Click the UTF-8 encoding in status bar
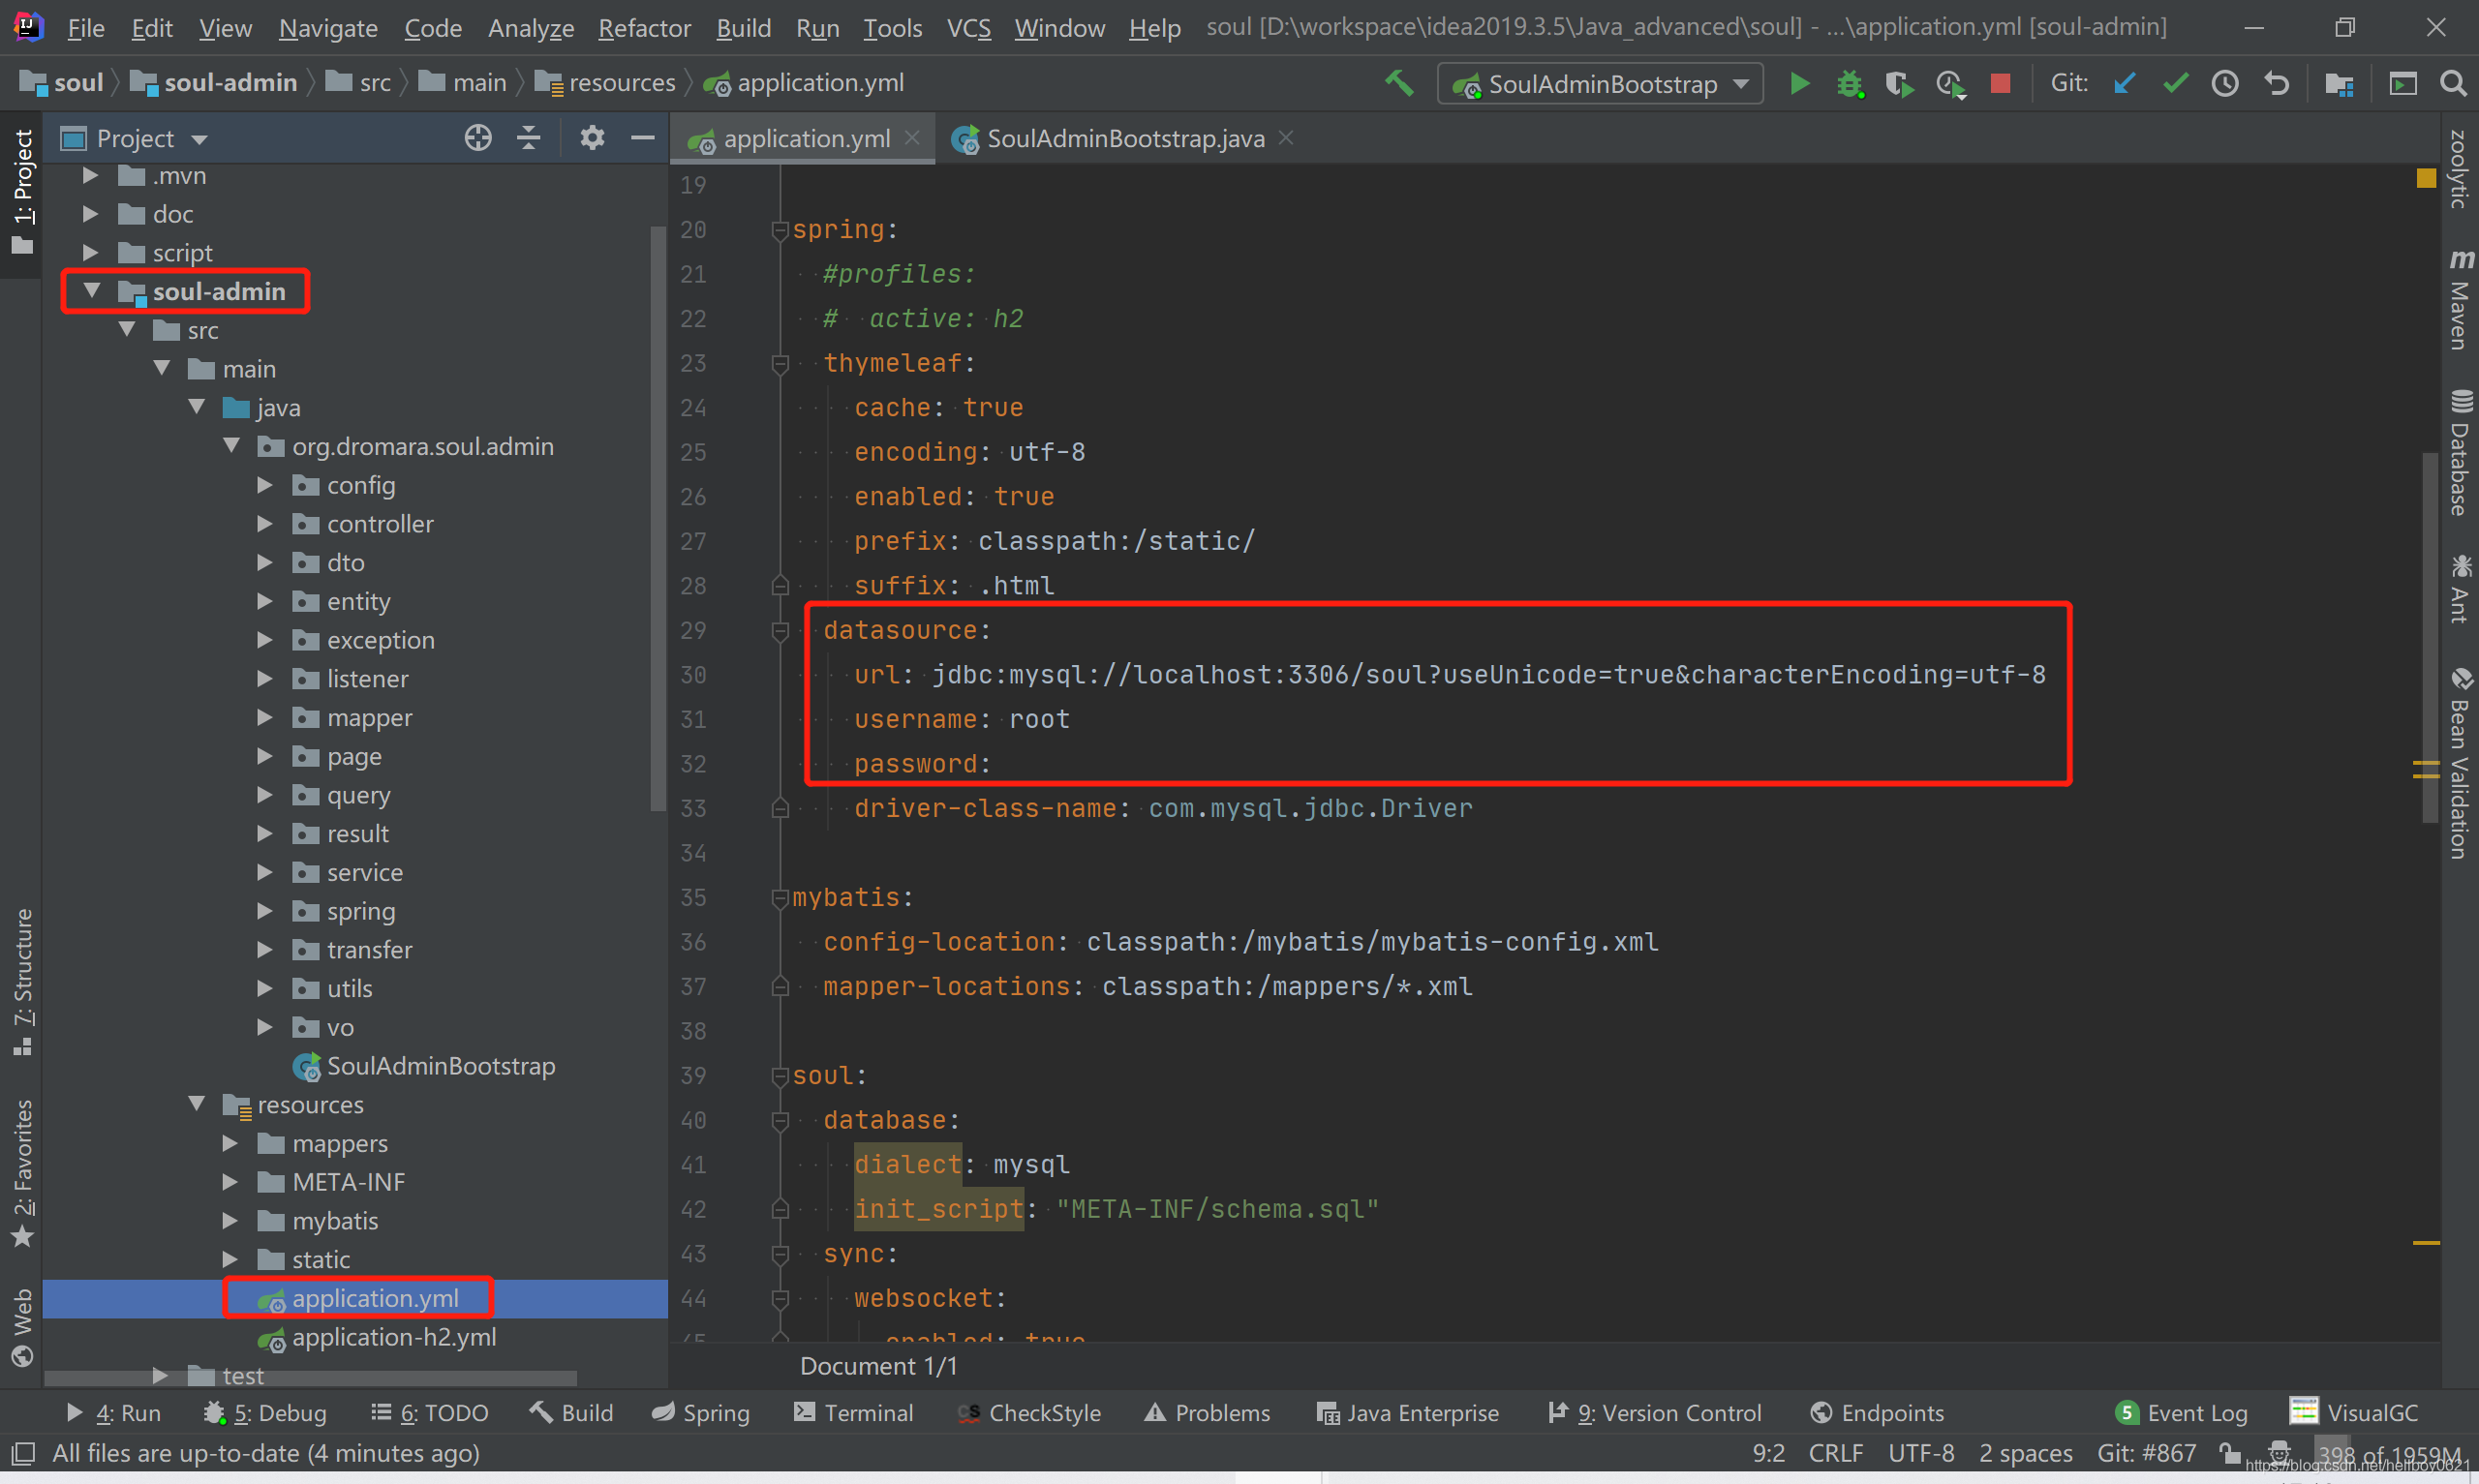This screenshot has width=2479, height=1484. pos(1920,1452)
